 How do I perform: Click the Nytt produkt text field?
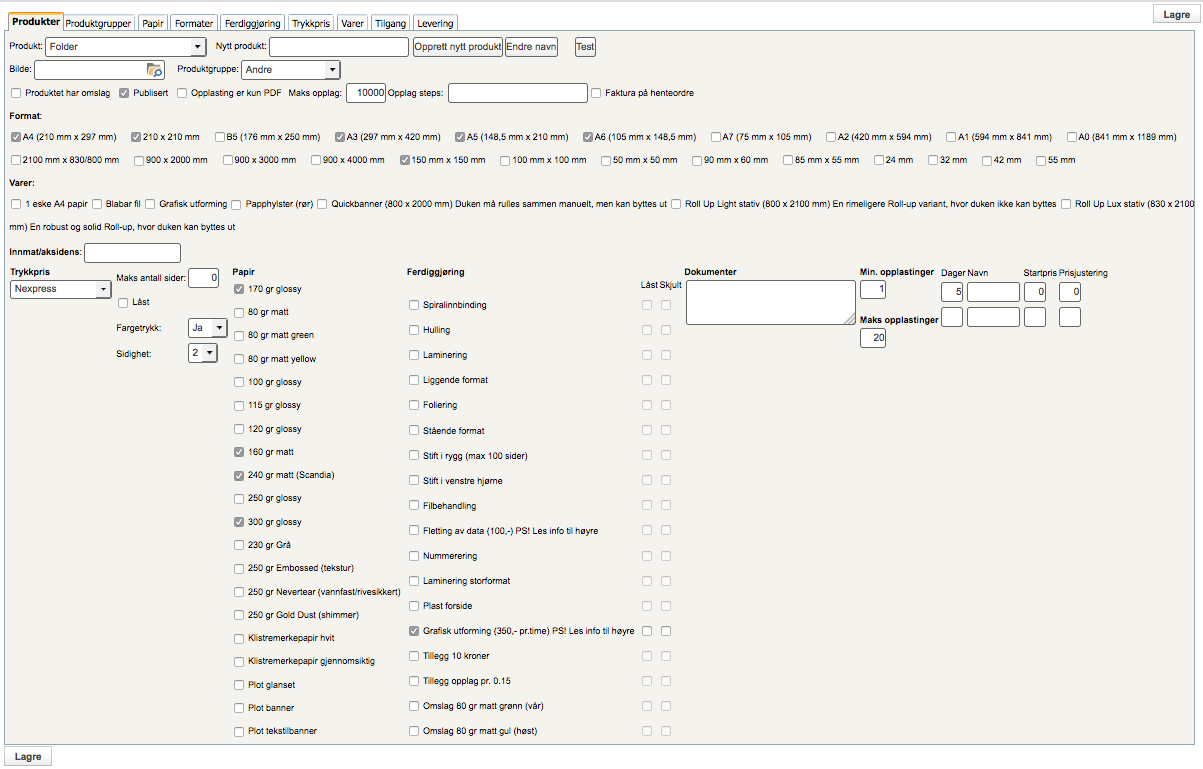coord(340,47)
